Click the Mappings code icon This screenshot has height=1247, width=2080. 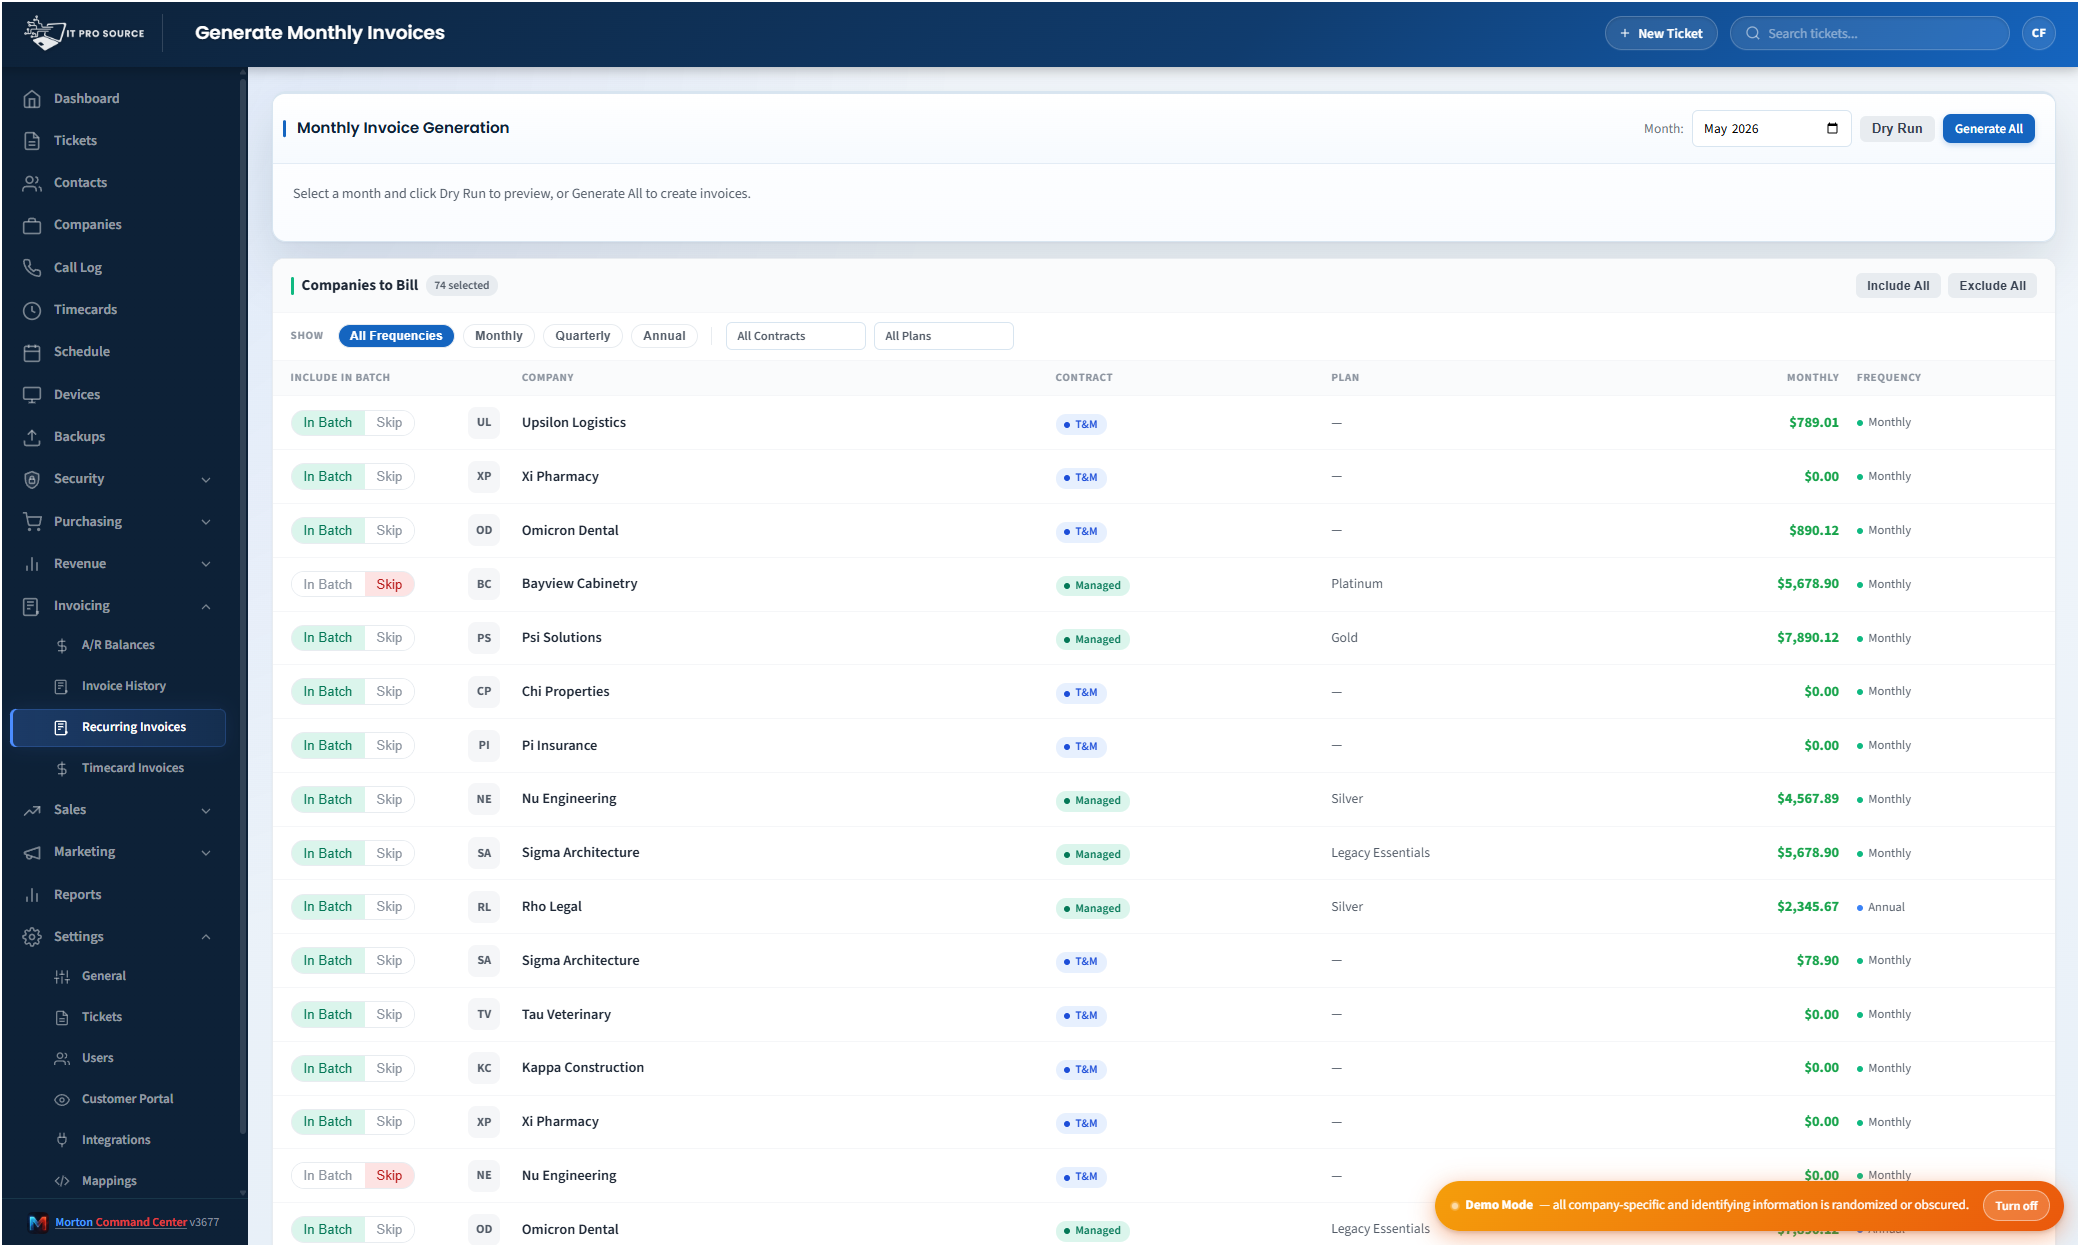(62, 1181)
